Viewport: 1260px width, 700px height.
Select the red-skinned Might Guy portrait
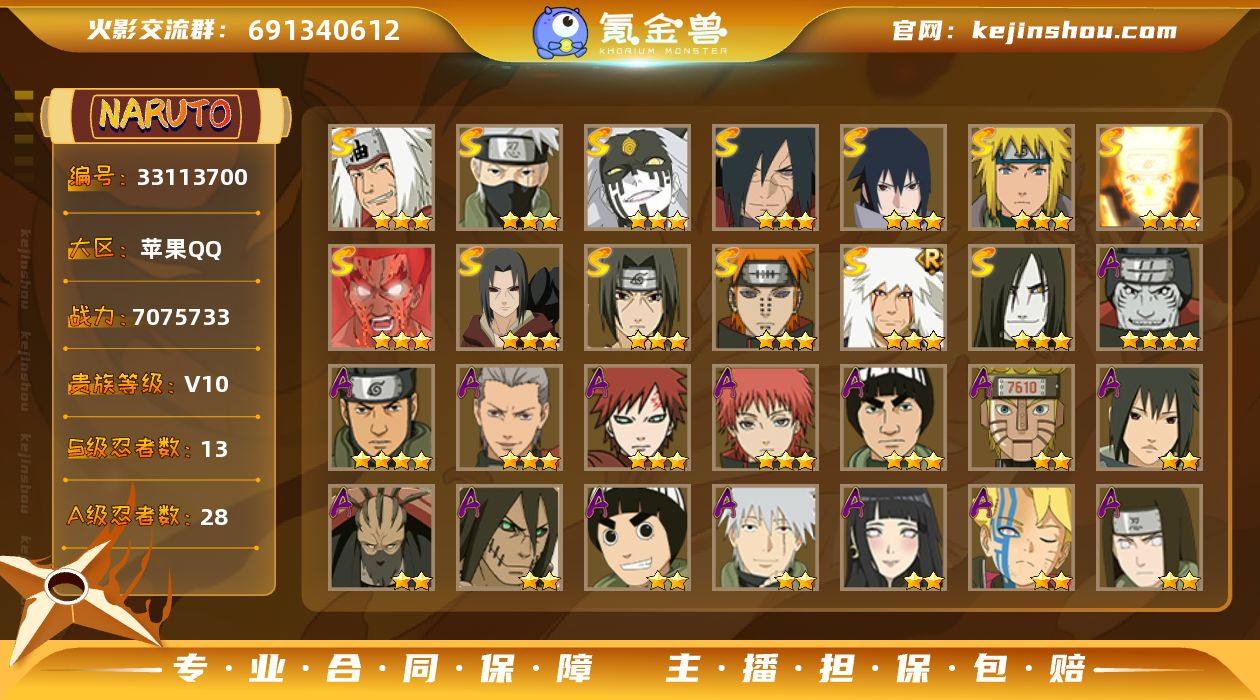[381, 297]
